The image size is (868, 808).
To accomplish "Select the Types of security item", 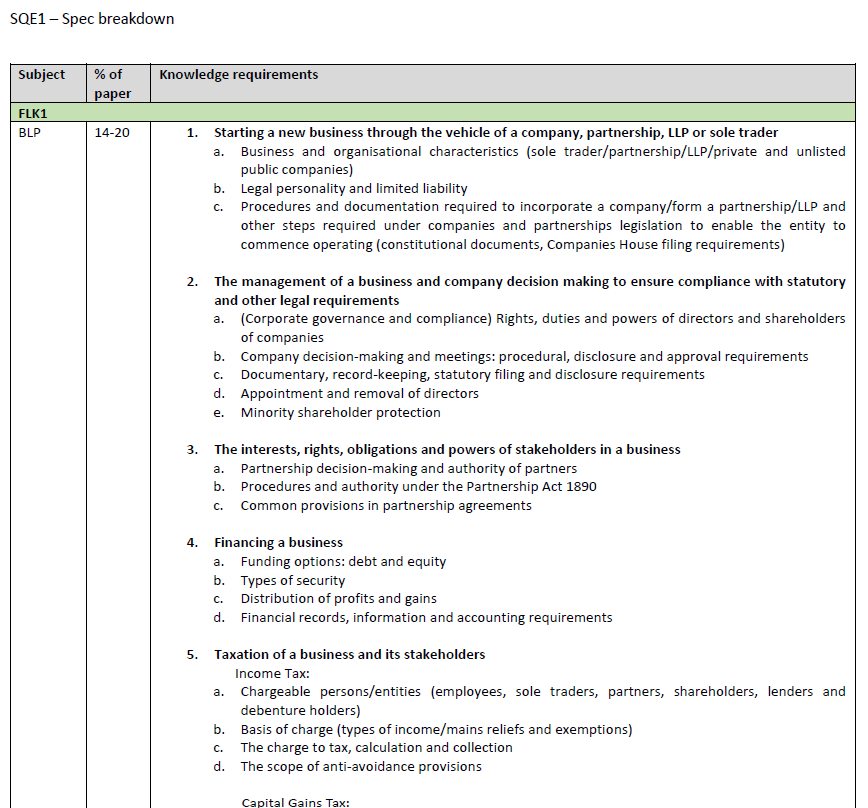I will (x=293, y=581).
